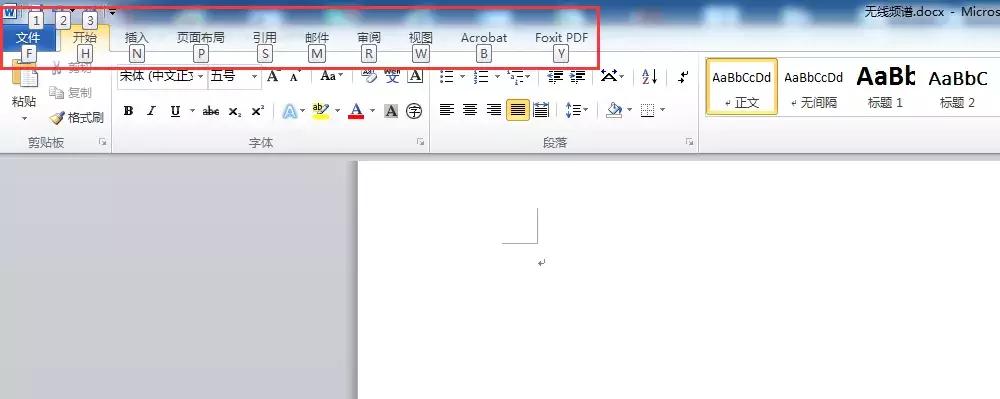
Task: Select center alignment
Action: click(x=470, y=110)
